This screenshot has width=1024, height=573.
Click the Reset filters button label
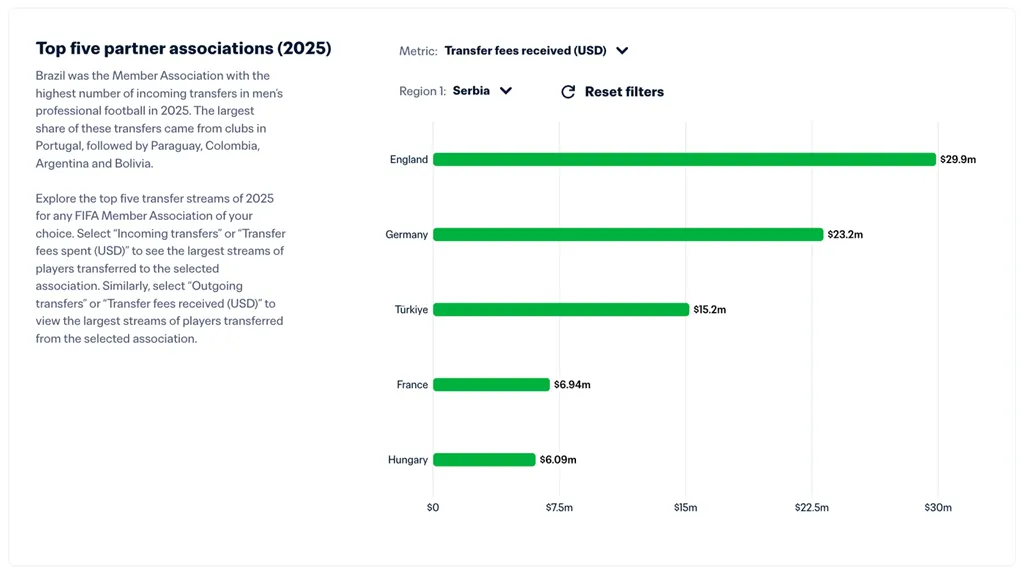624,92
